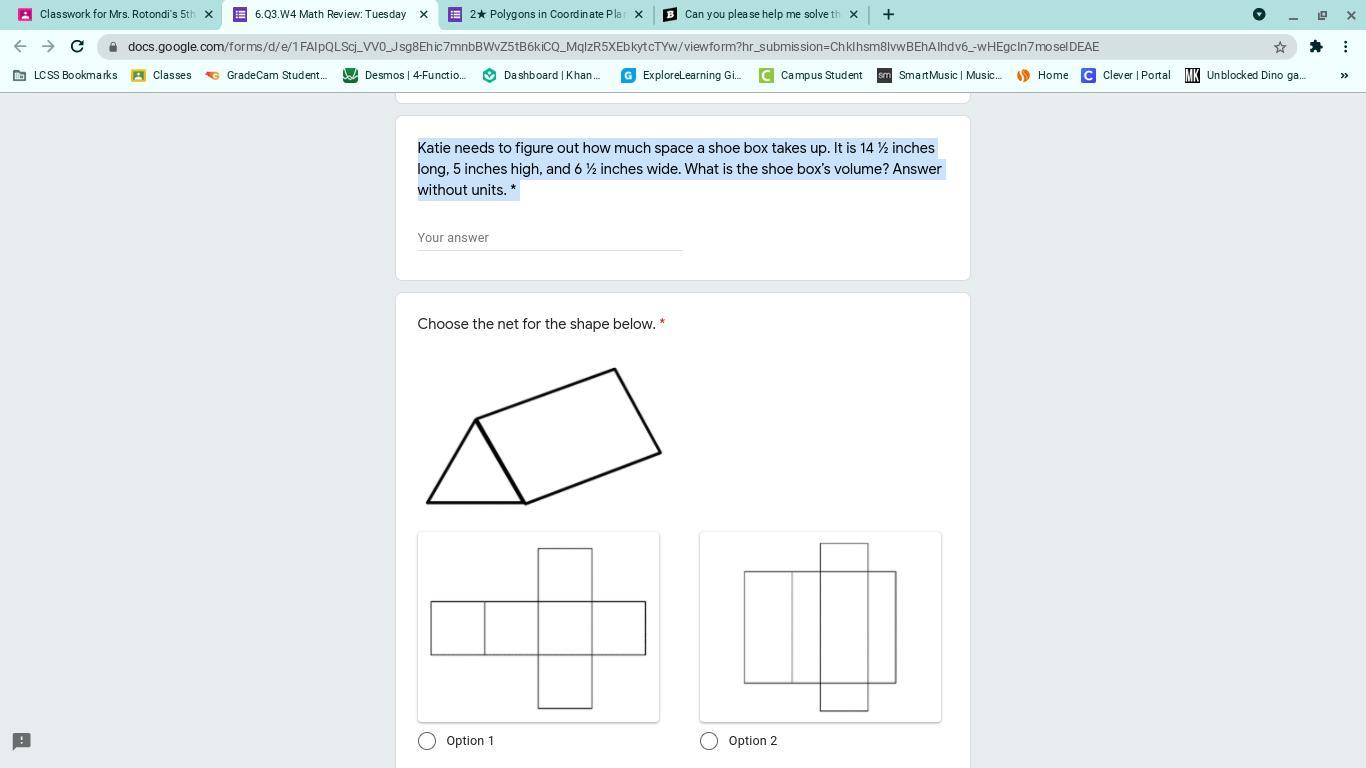Switch to Polygons in Coordinate Plane tab
1366x768 pixels.
click(x=546, y=14)
